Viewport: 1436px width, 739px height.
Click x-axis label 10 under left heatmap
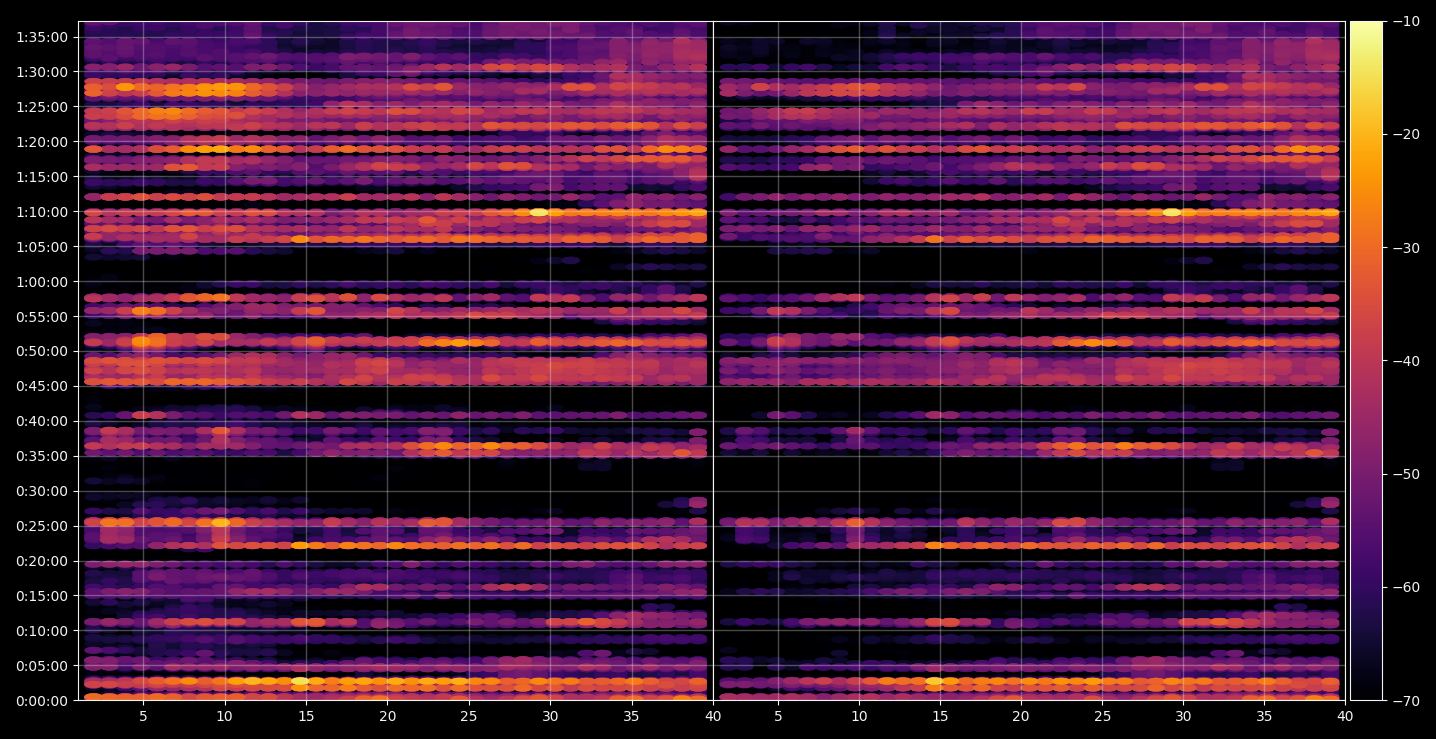pyautogui.click(x=224, y=717)
